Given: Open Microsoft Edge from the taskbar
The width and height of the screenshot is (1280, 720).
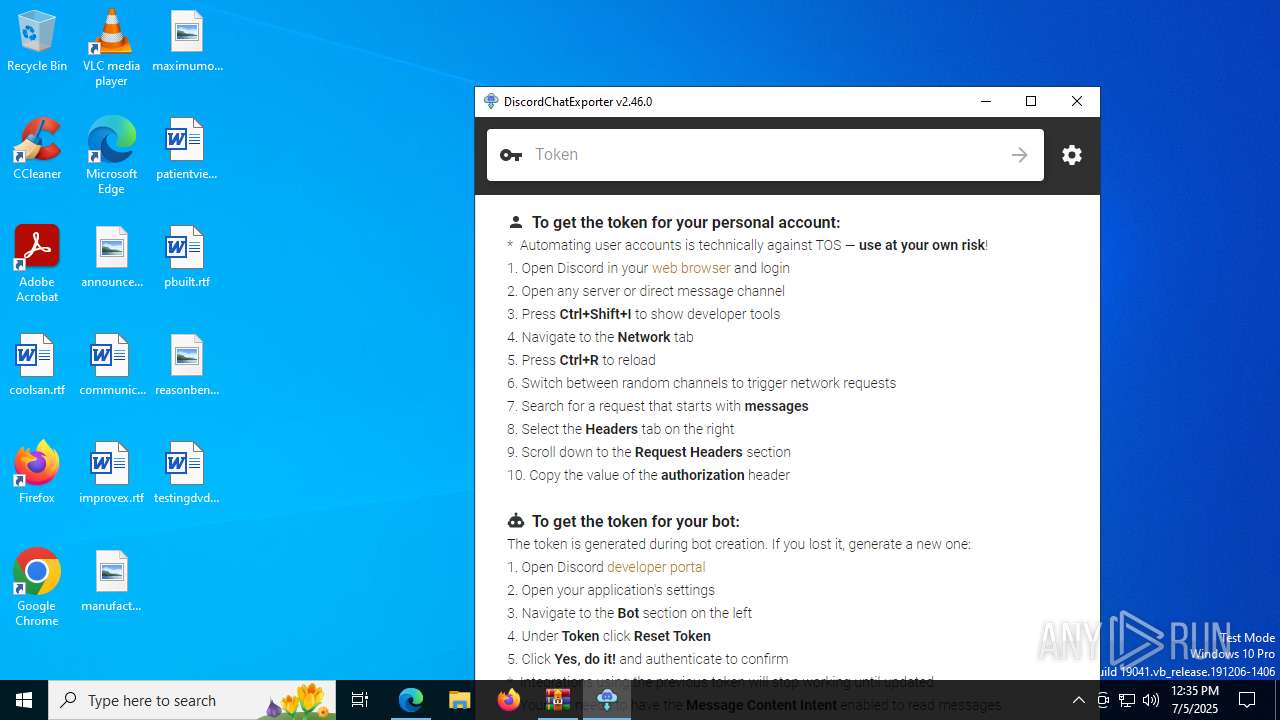Looking at the screenshot, I should pyautogui.click(x=411, y=700).
